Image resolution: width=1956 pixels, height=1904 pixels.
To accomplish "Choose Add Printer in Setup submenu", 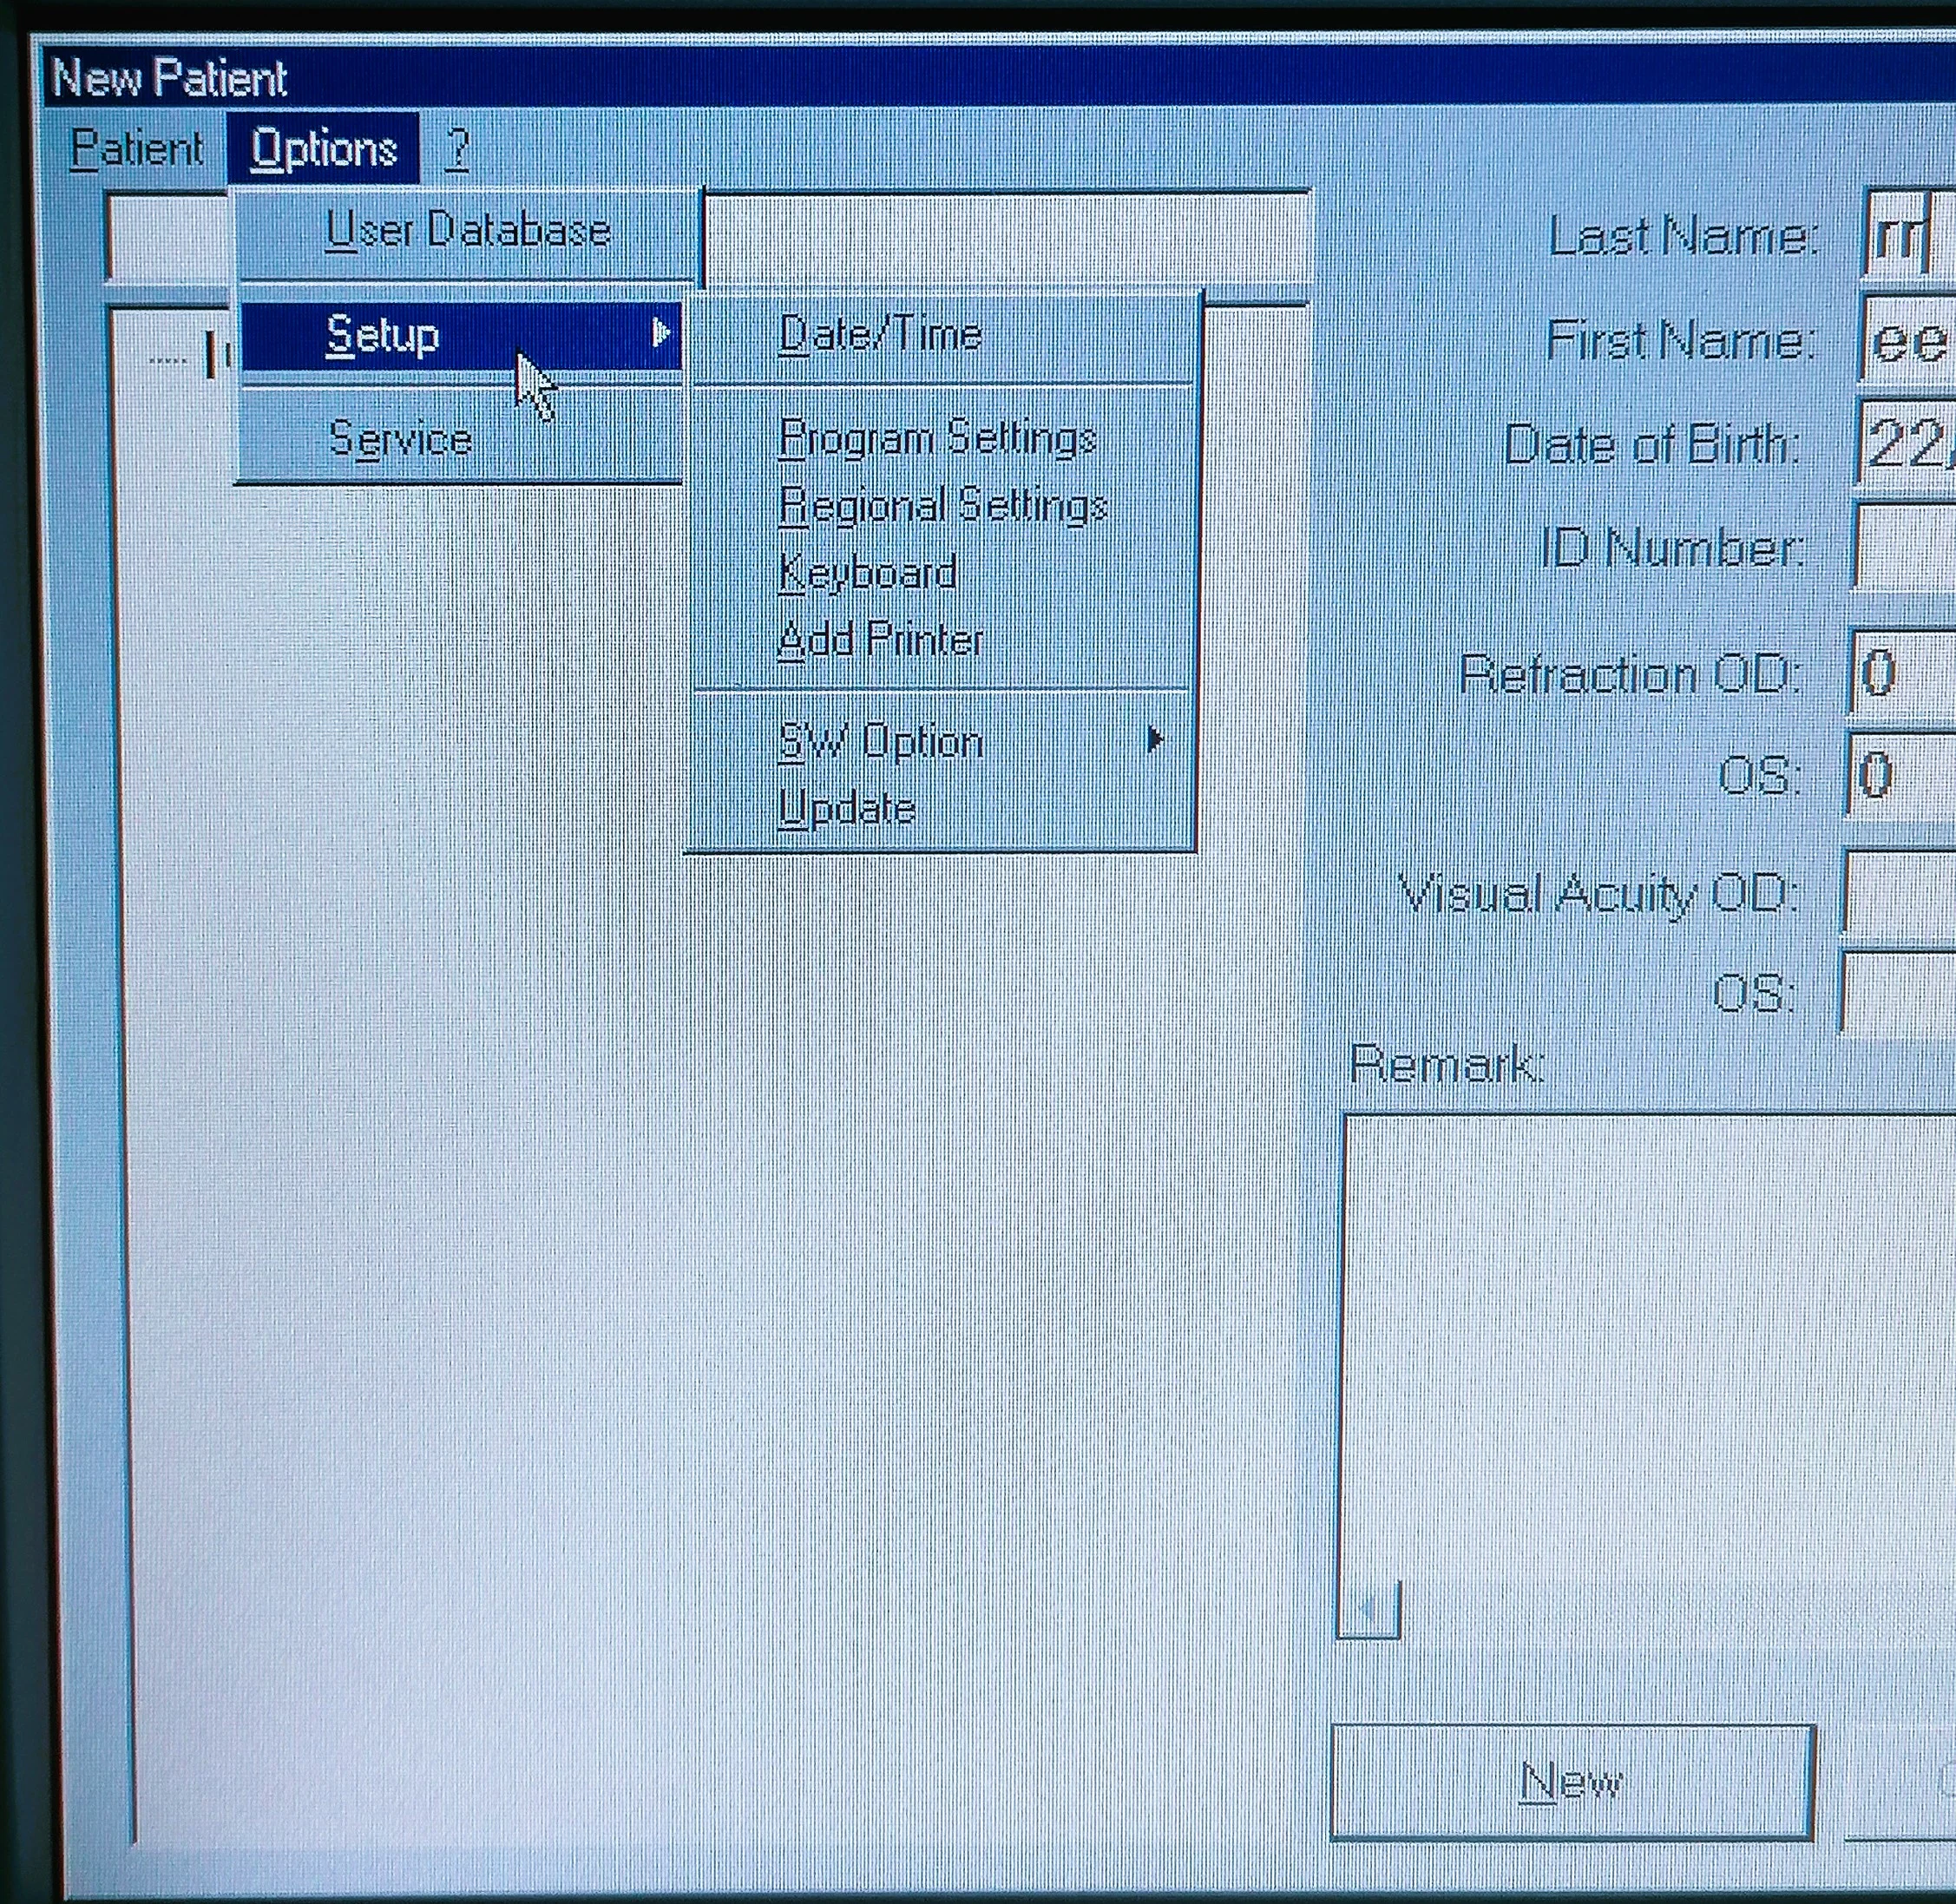I will (944, 638).
